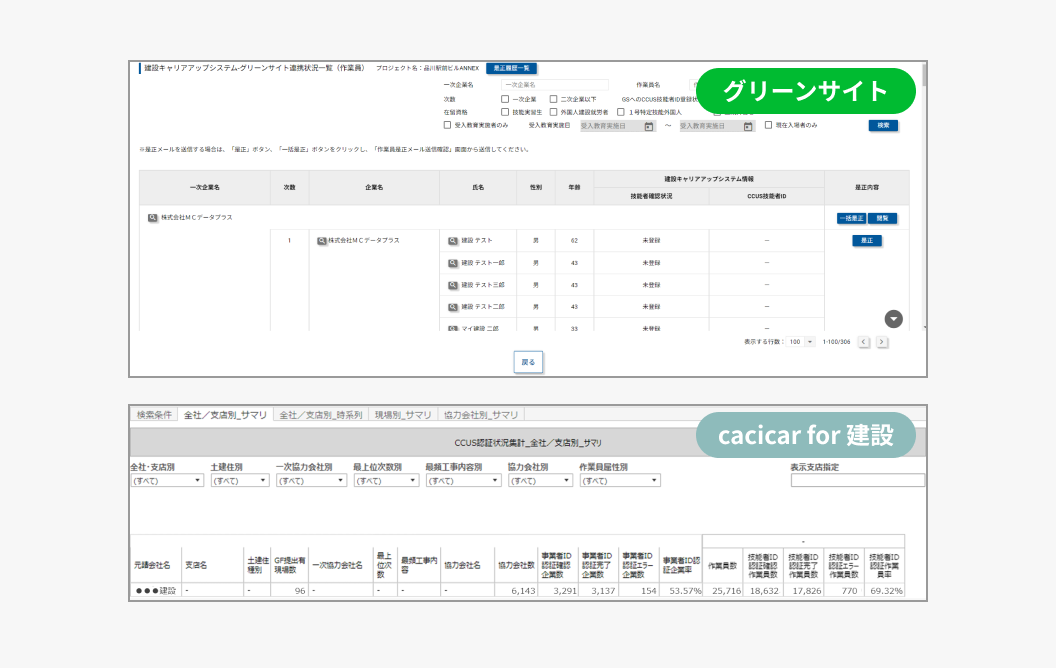Click the magnifier icon for 建設 テスト三郎
The image size is (1056, 668).
[453, 286]
